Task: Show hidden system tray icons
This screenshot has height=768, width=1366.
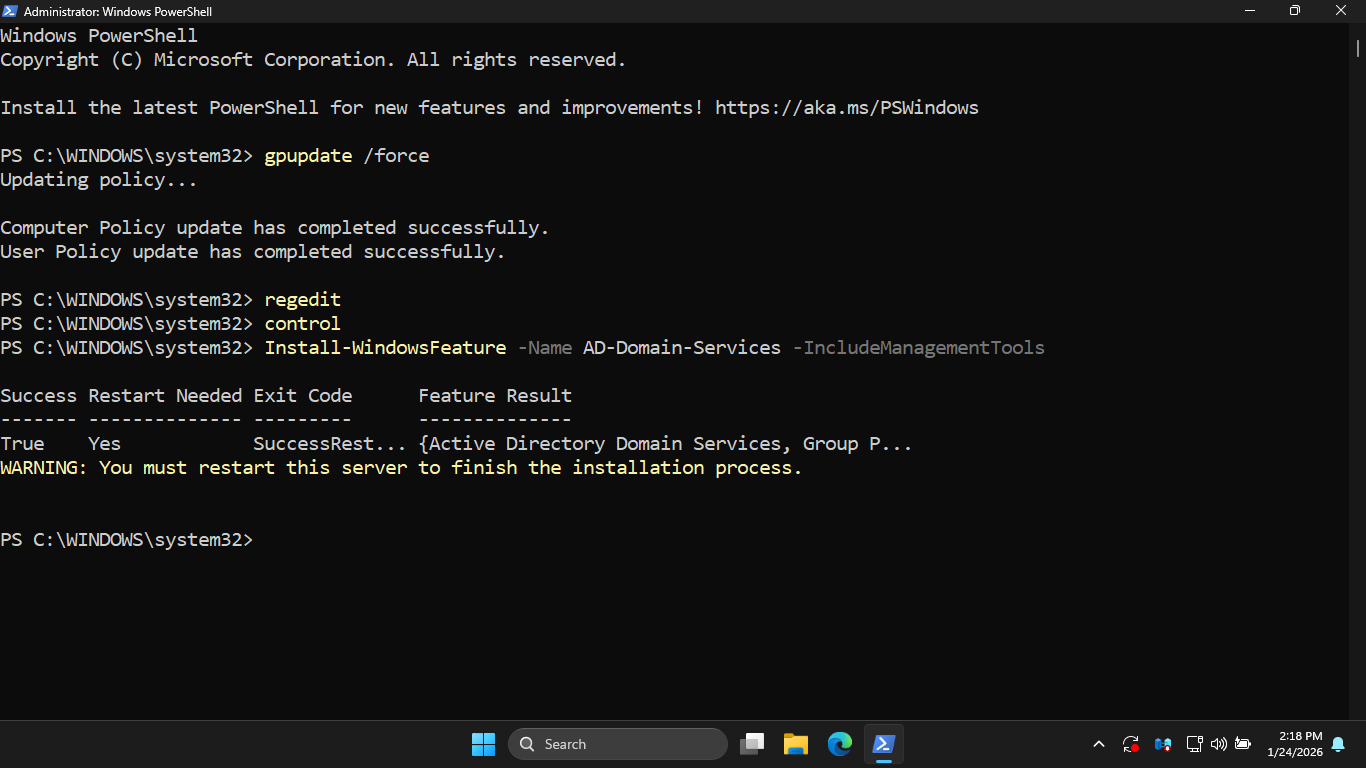Action: point(1099,744)
